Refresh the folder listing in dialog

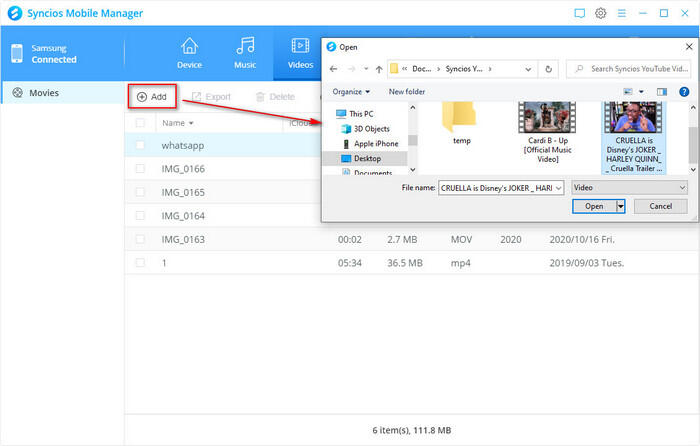coord(549,69)
